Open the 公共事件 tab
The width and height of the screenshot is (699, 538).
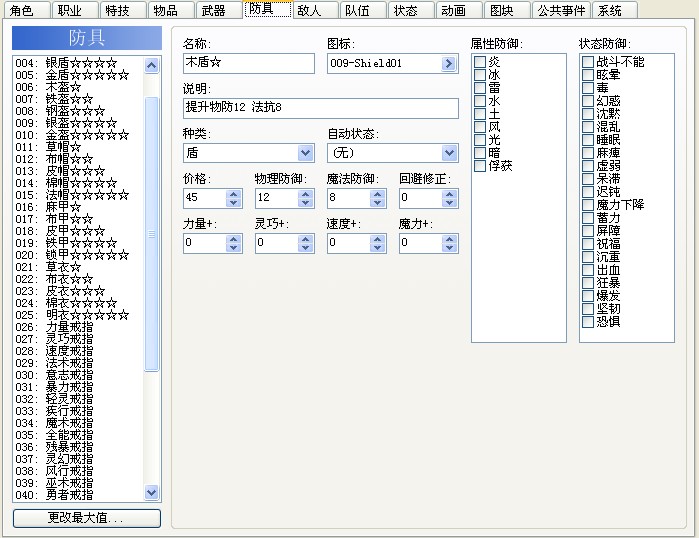pyautogui.click(x=561, y=10)
